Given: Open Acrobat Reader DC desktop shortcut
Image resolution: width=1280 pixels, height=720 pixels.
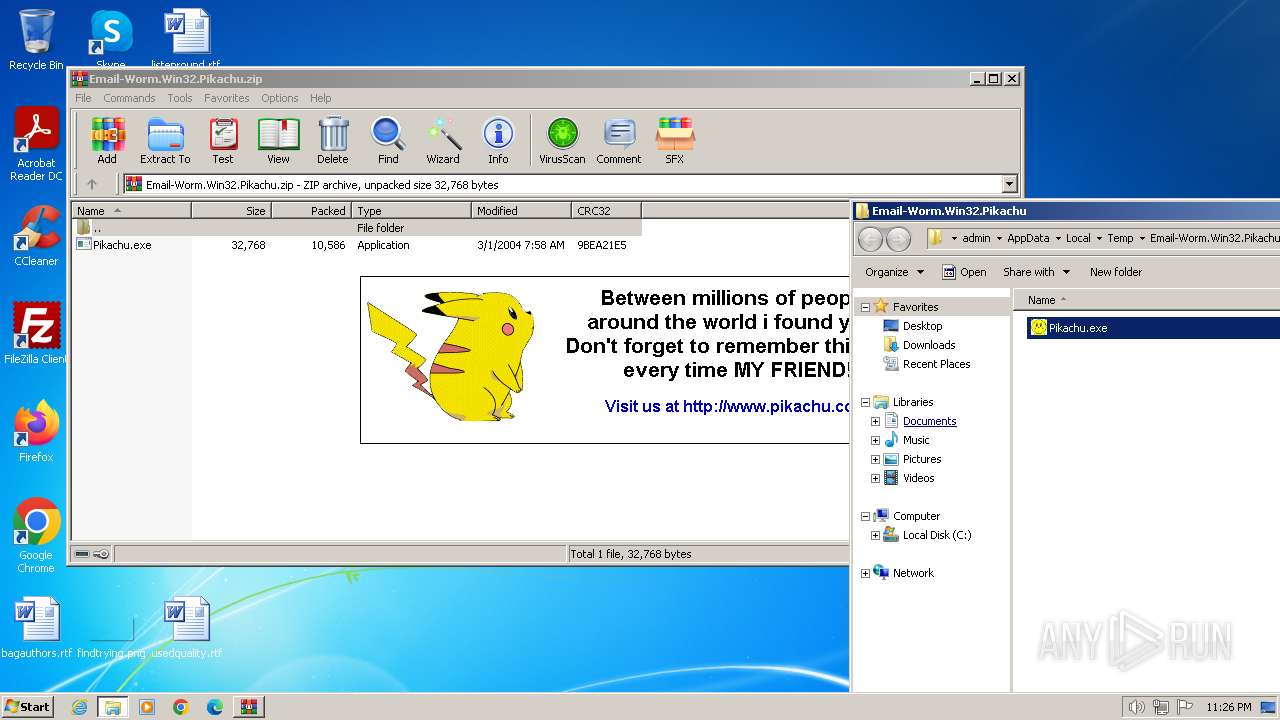Looking at the screenshot, I should (x=36, y=144).
